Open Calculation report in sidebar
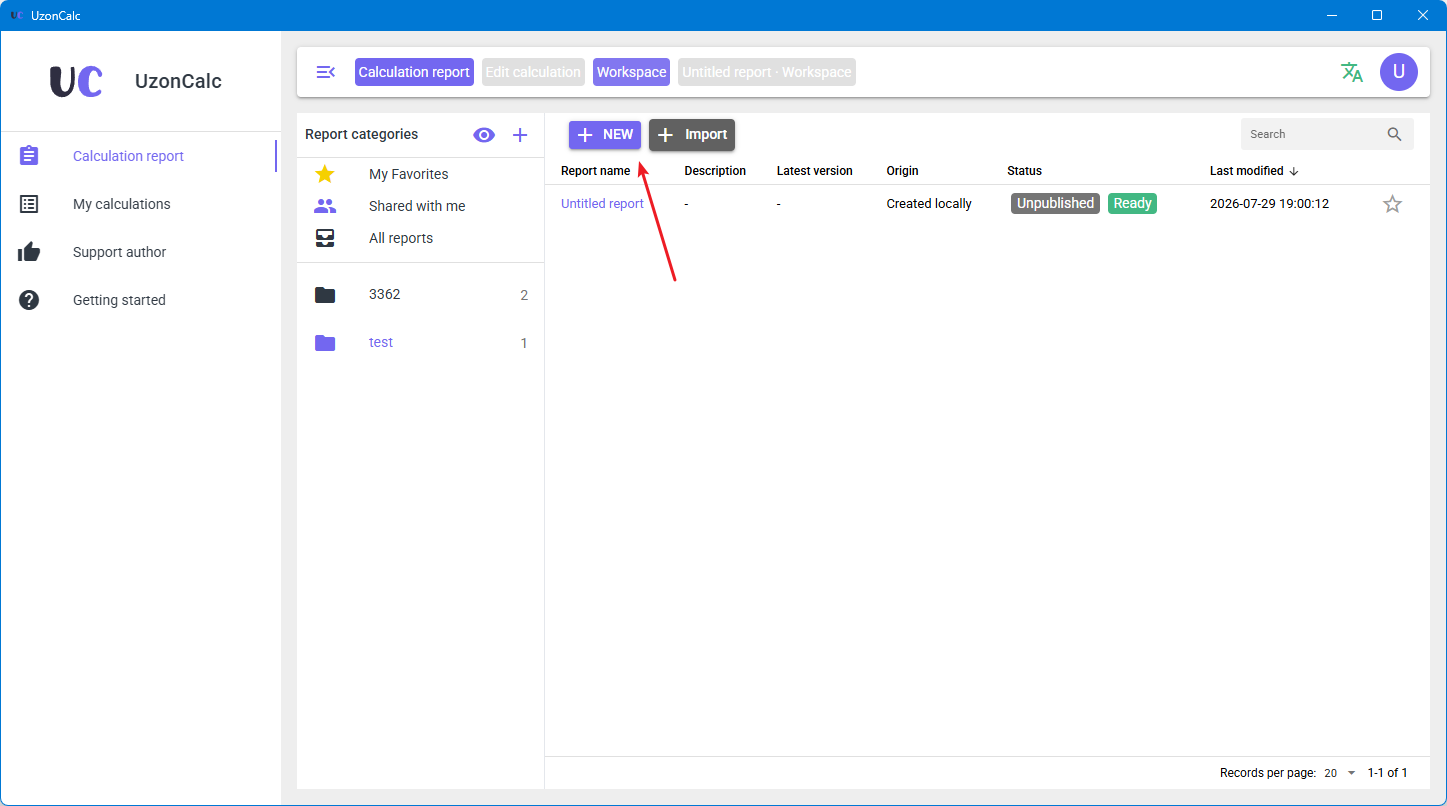 click(138, 156)
